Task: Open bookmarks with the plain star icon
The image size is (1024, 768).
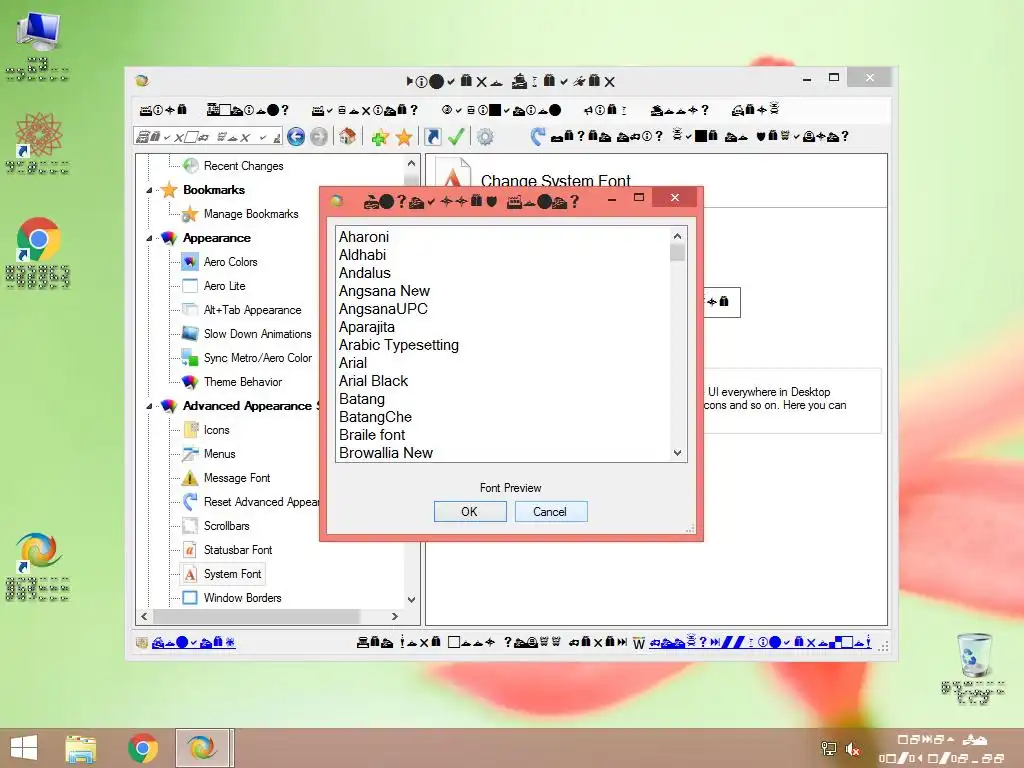Action: pos(404,137)
